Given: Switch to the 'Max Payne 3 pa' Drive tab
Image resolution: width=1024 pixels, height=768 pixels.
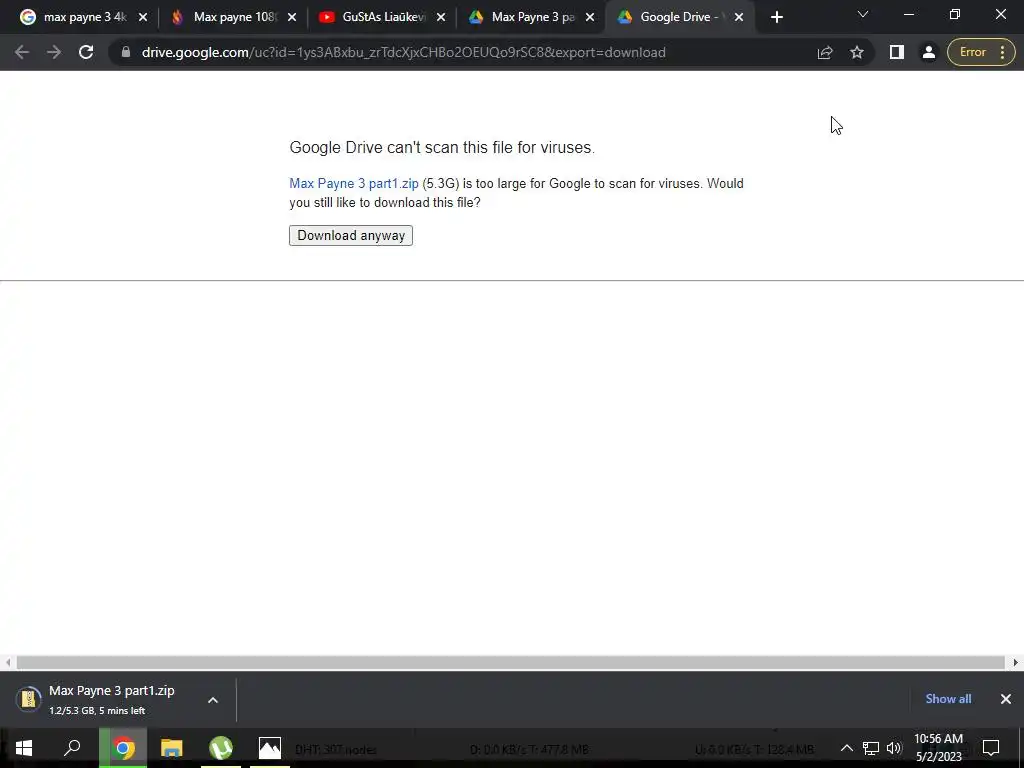Looking at the screenshot, I should tap(531, 17).
